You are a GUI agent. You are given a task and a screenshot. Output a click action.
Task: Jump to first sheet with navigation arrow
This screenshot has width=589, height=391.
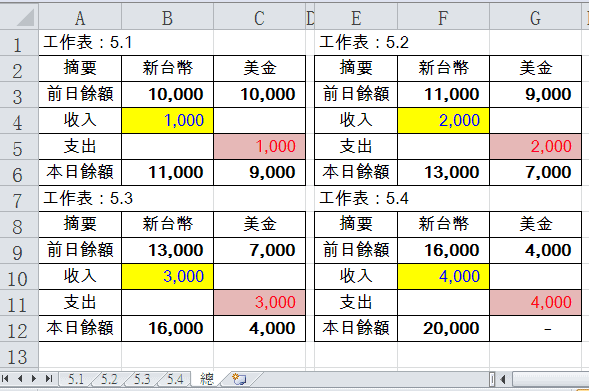(x=5, y=379)
